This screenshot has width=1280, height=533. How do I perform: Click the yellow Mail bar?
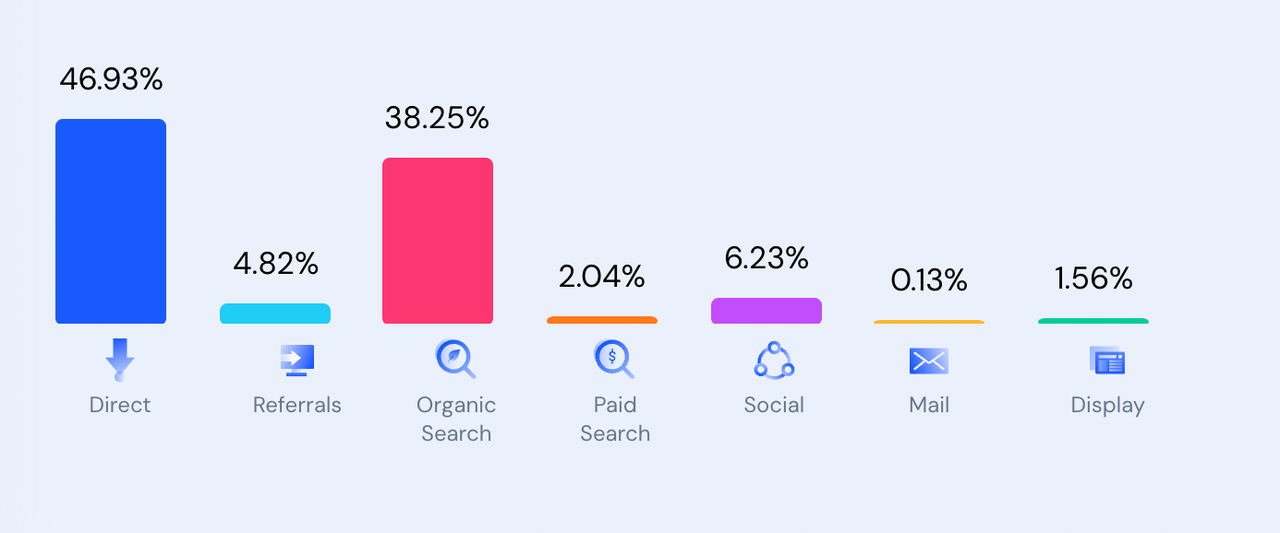(x=929, y=322)
